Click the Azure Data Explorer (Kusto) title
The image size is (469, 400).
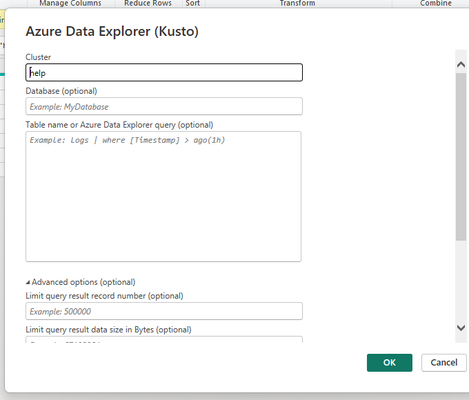click(x=112, y=31)
